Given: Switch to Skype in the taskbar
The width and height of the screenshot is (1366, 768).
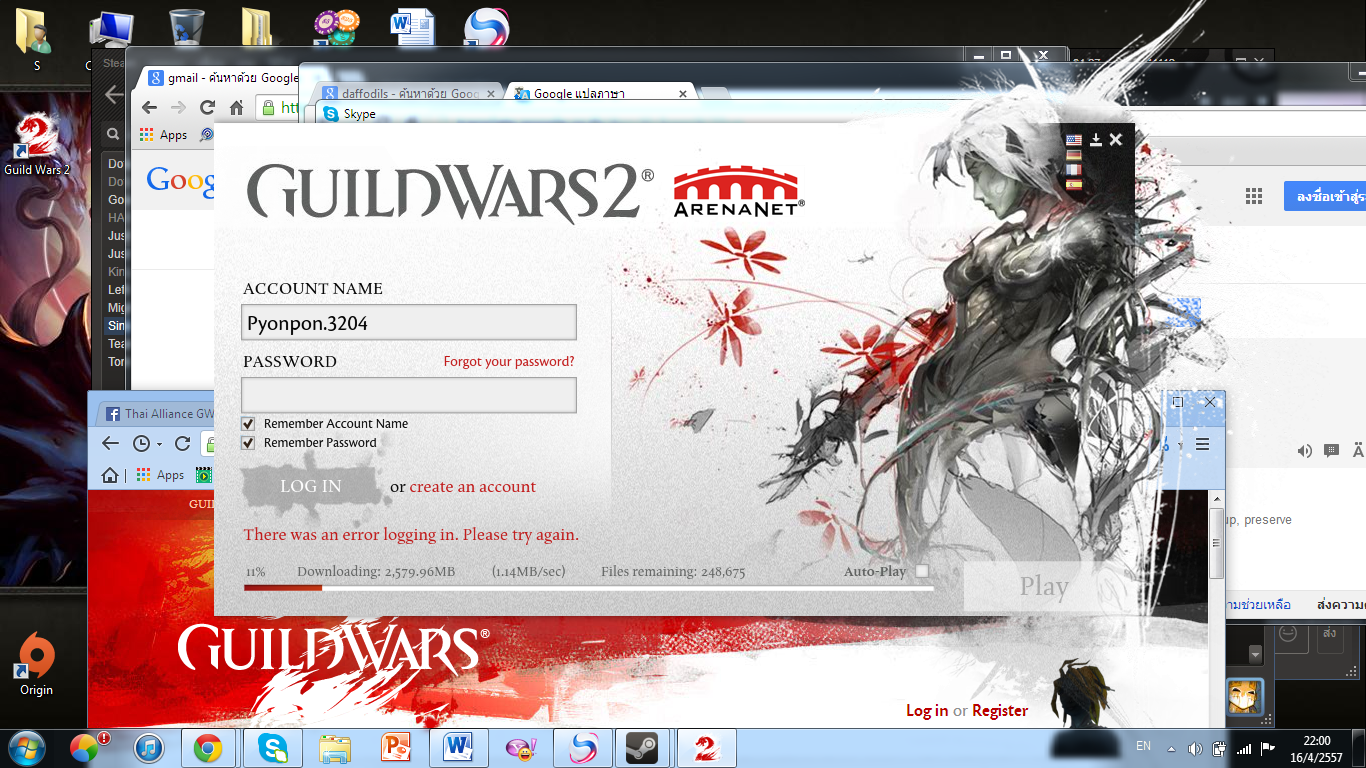Looking at the screenshot, I should (273, 748).
